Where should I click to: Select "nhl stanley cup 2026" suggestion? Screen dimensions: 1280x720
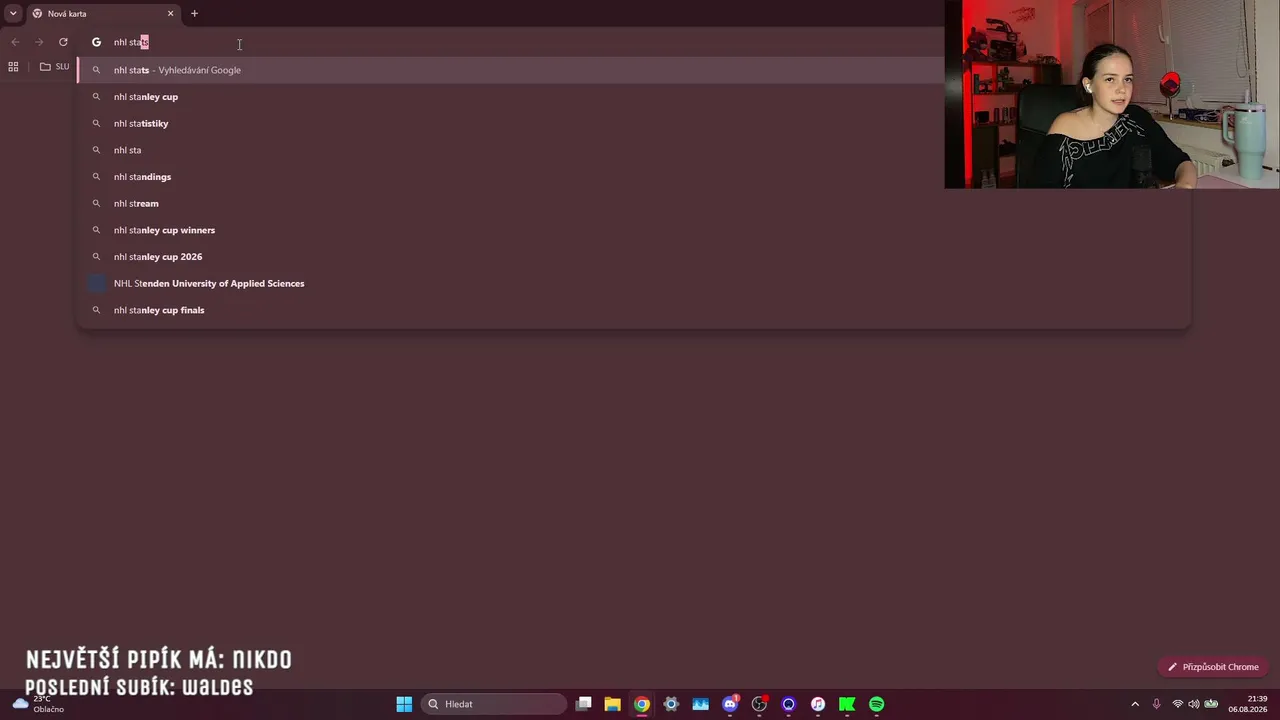pyautogui.click(x=634, y=257)
